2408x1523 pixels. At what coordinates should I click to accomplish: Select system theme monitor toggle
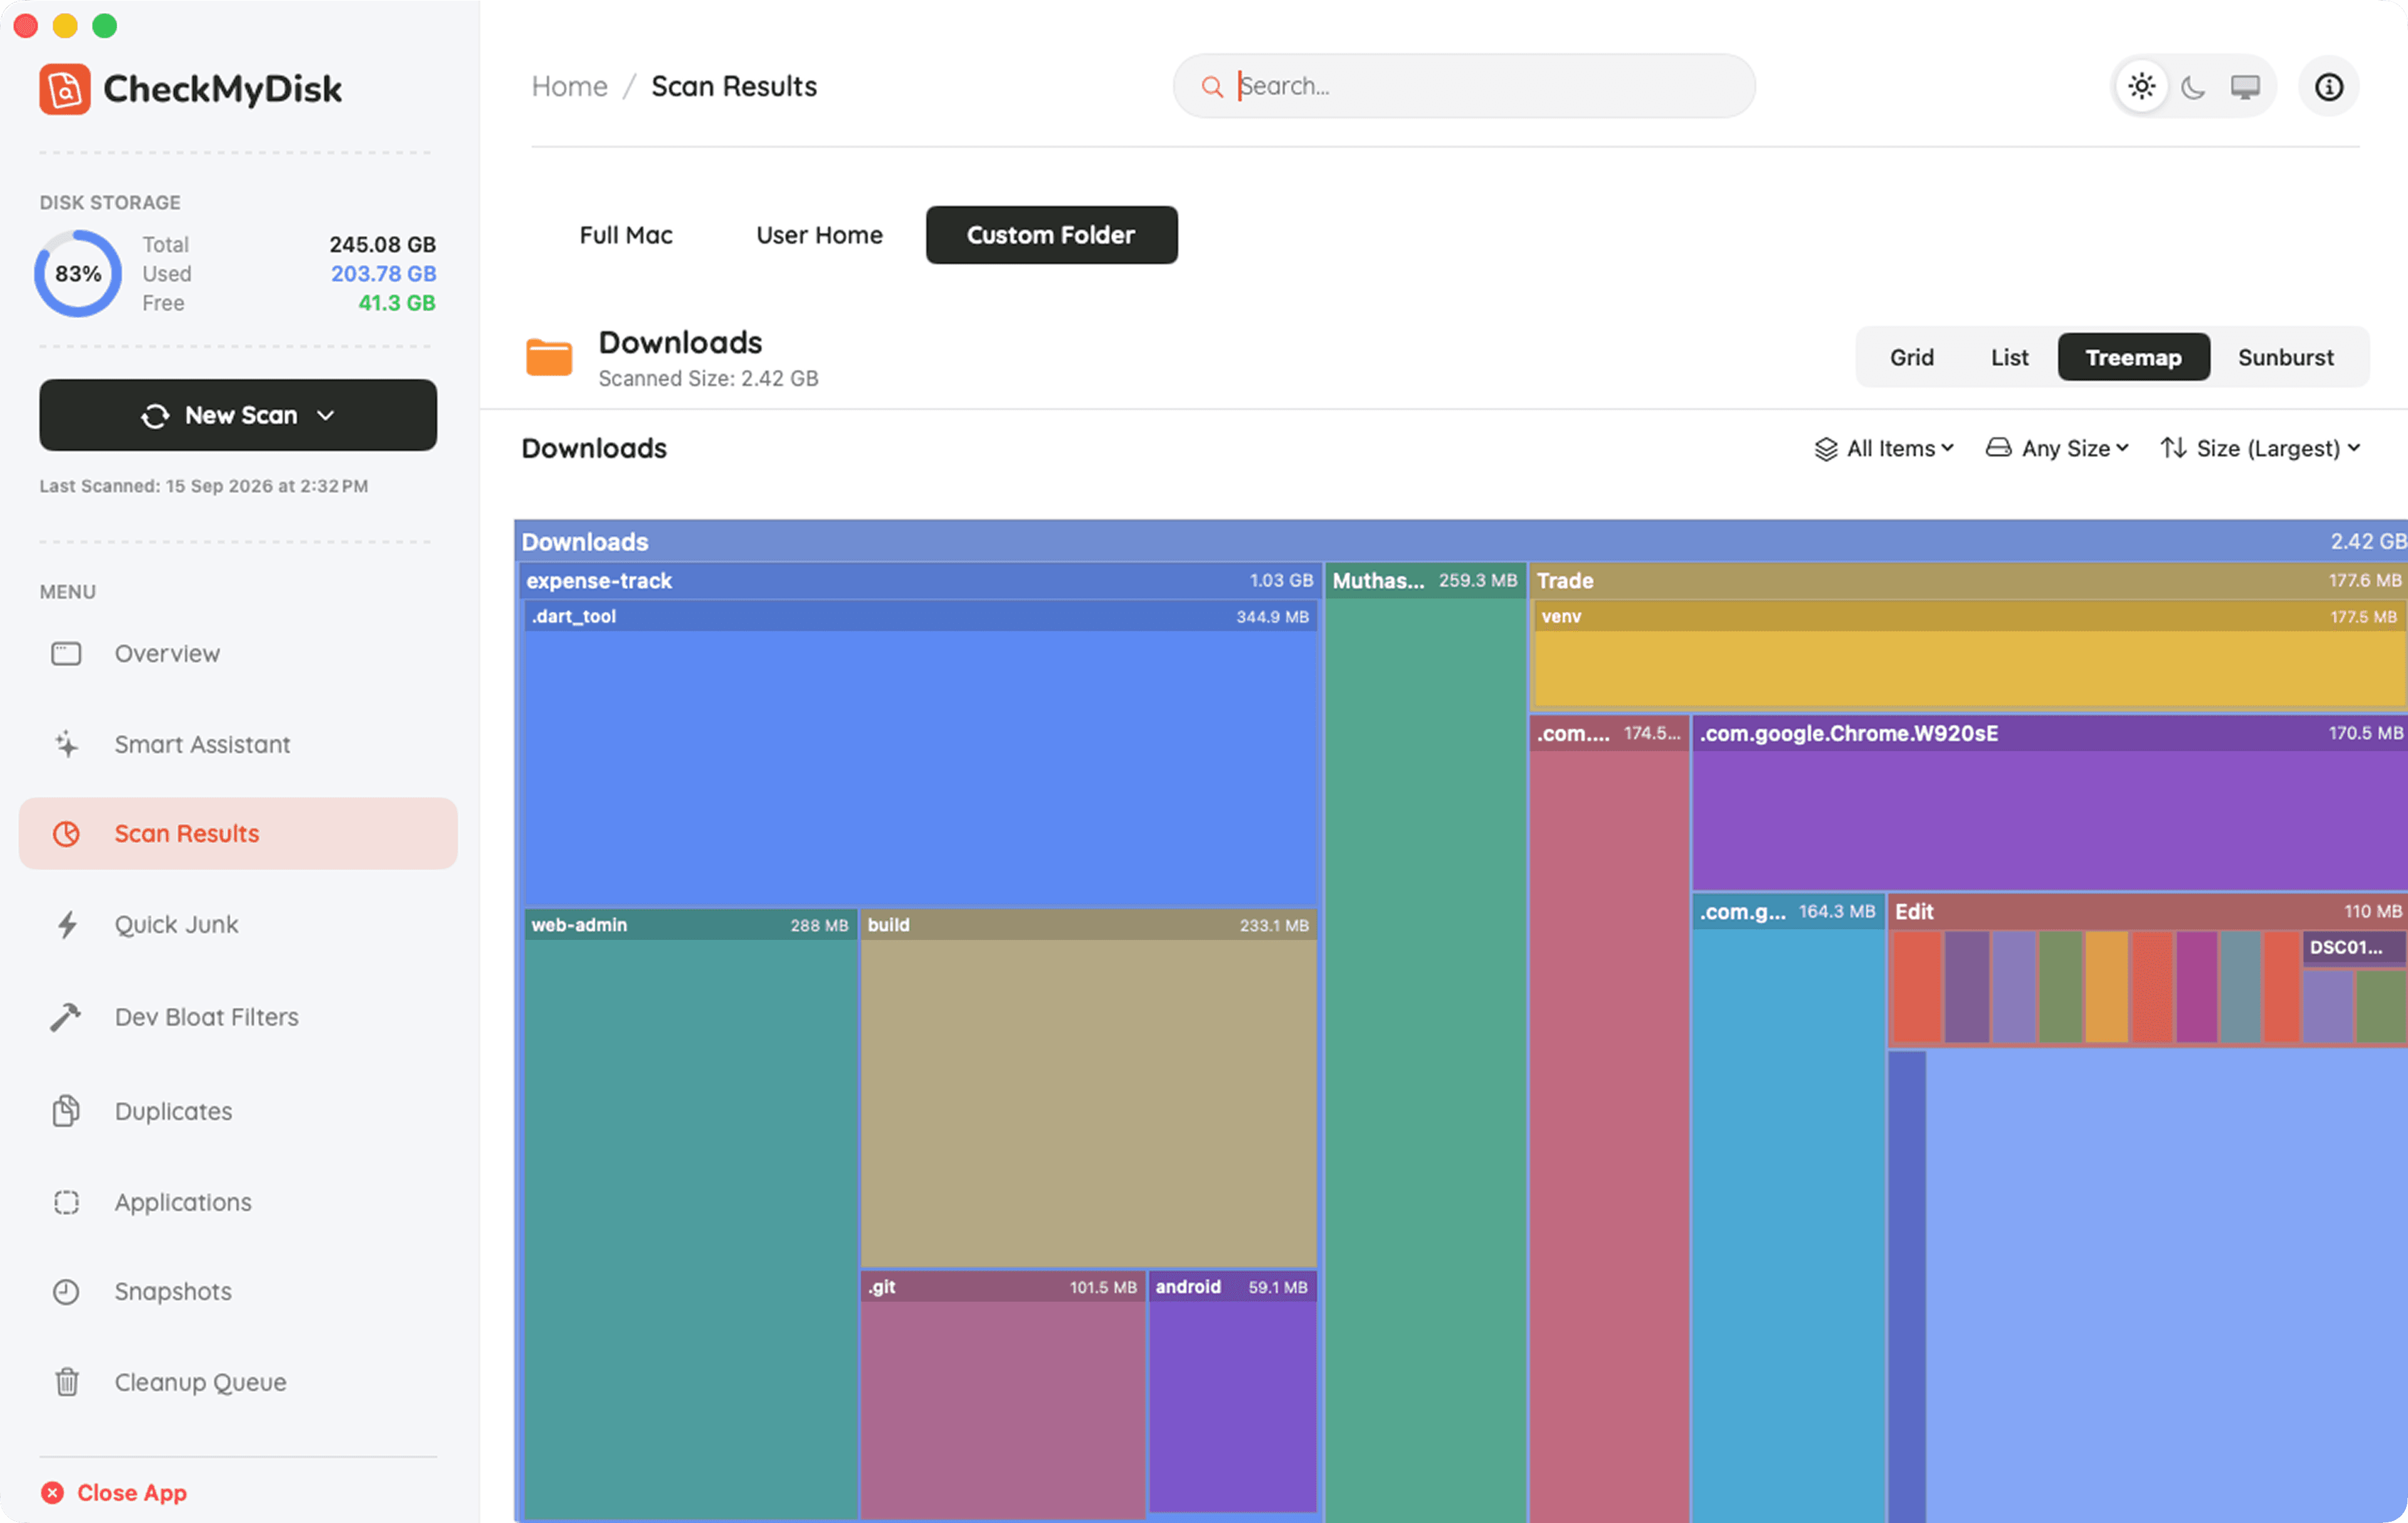click(x=2245, y=87)
